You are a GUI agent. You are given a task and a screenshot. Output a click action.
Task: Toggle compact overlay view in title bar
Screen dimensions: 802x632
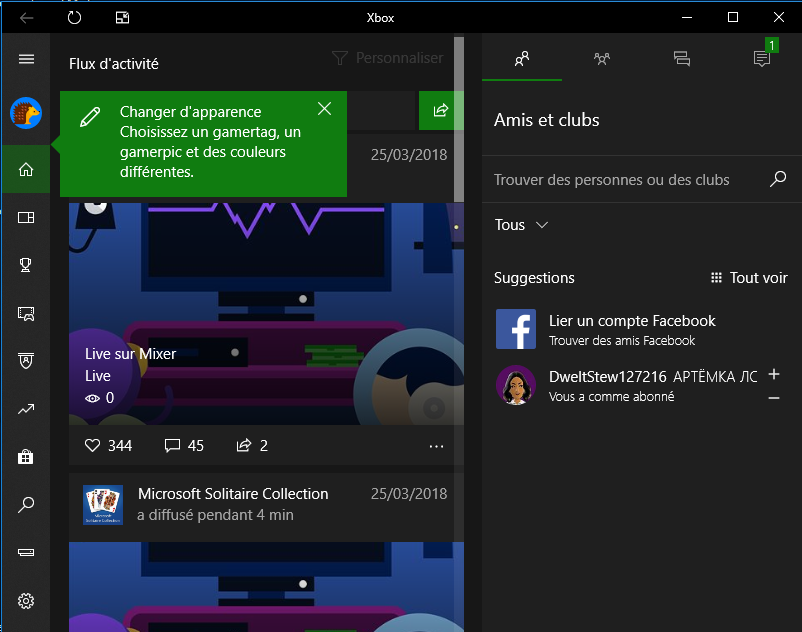coord(122,18)
